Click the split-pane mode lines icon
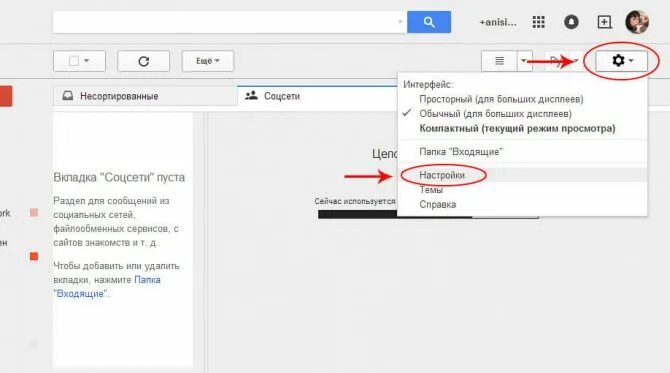The height and width of the screenshot is (373, 670). (x=499, y=61)
